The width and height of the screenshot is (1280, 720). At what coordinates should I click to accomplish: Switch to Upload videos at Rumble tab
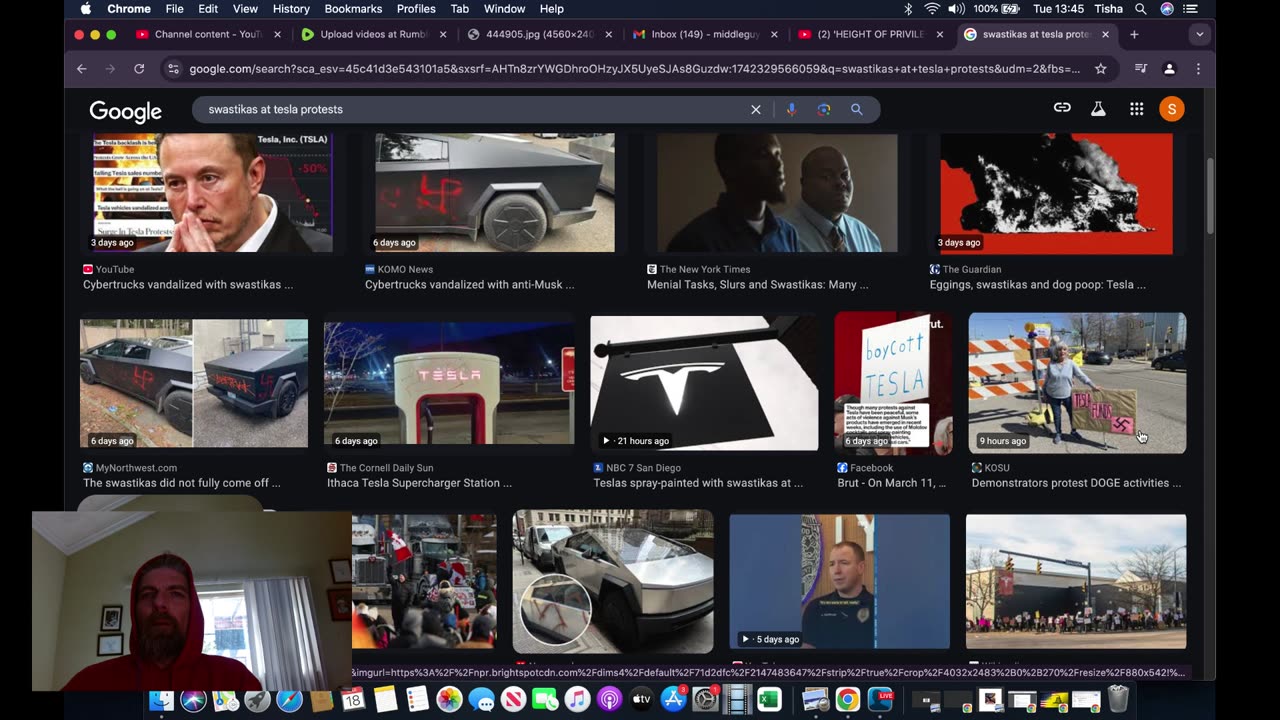[375, 34]
